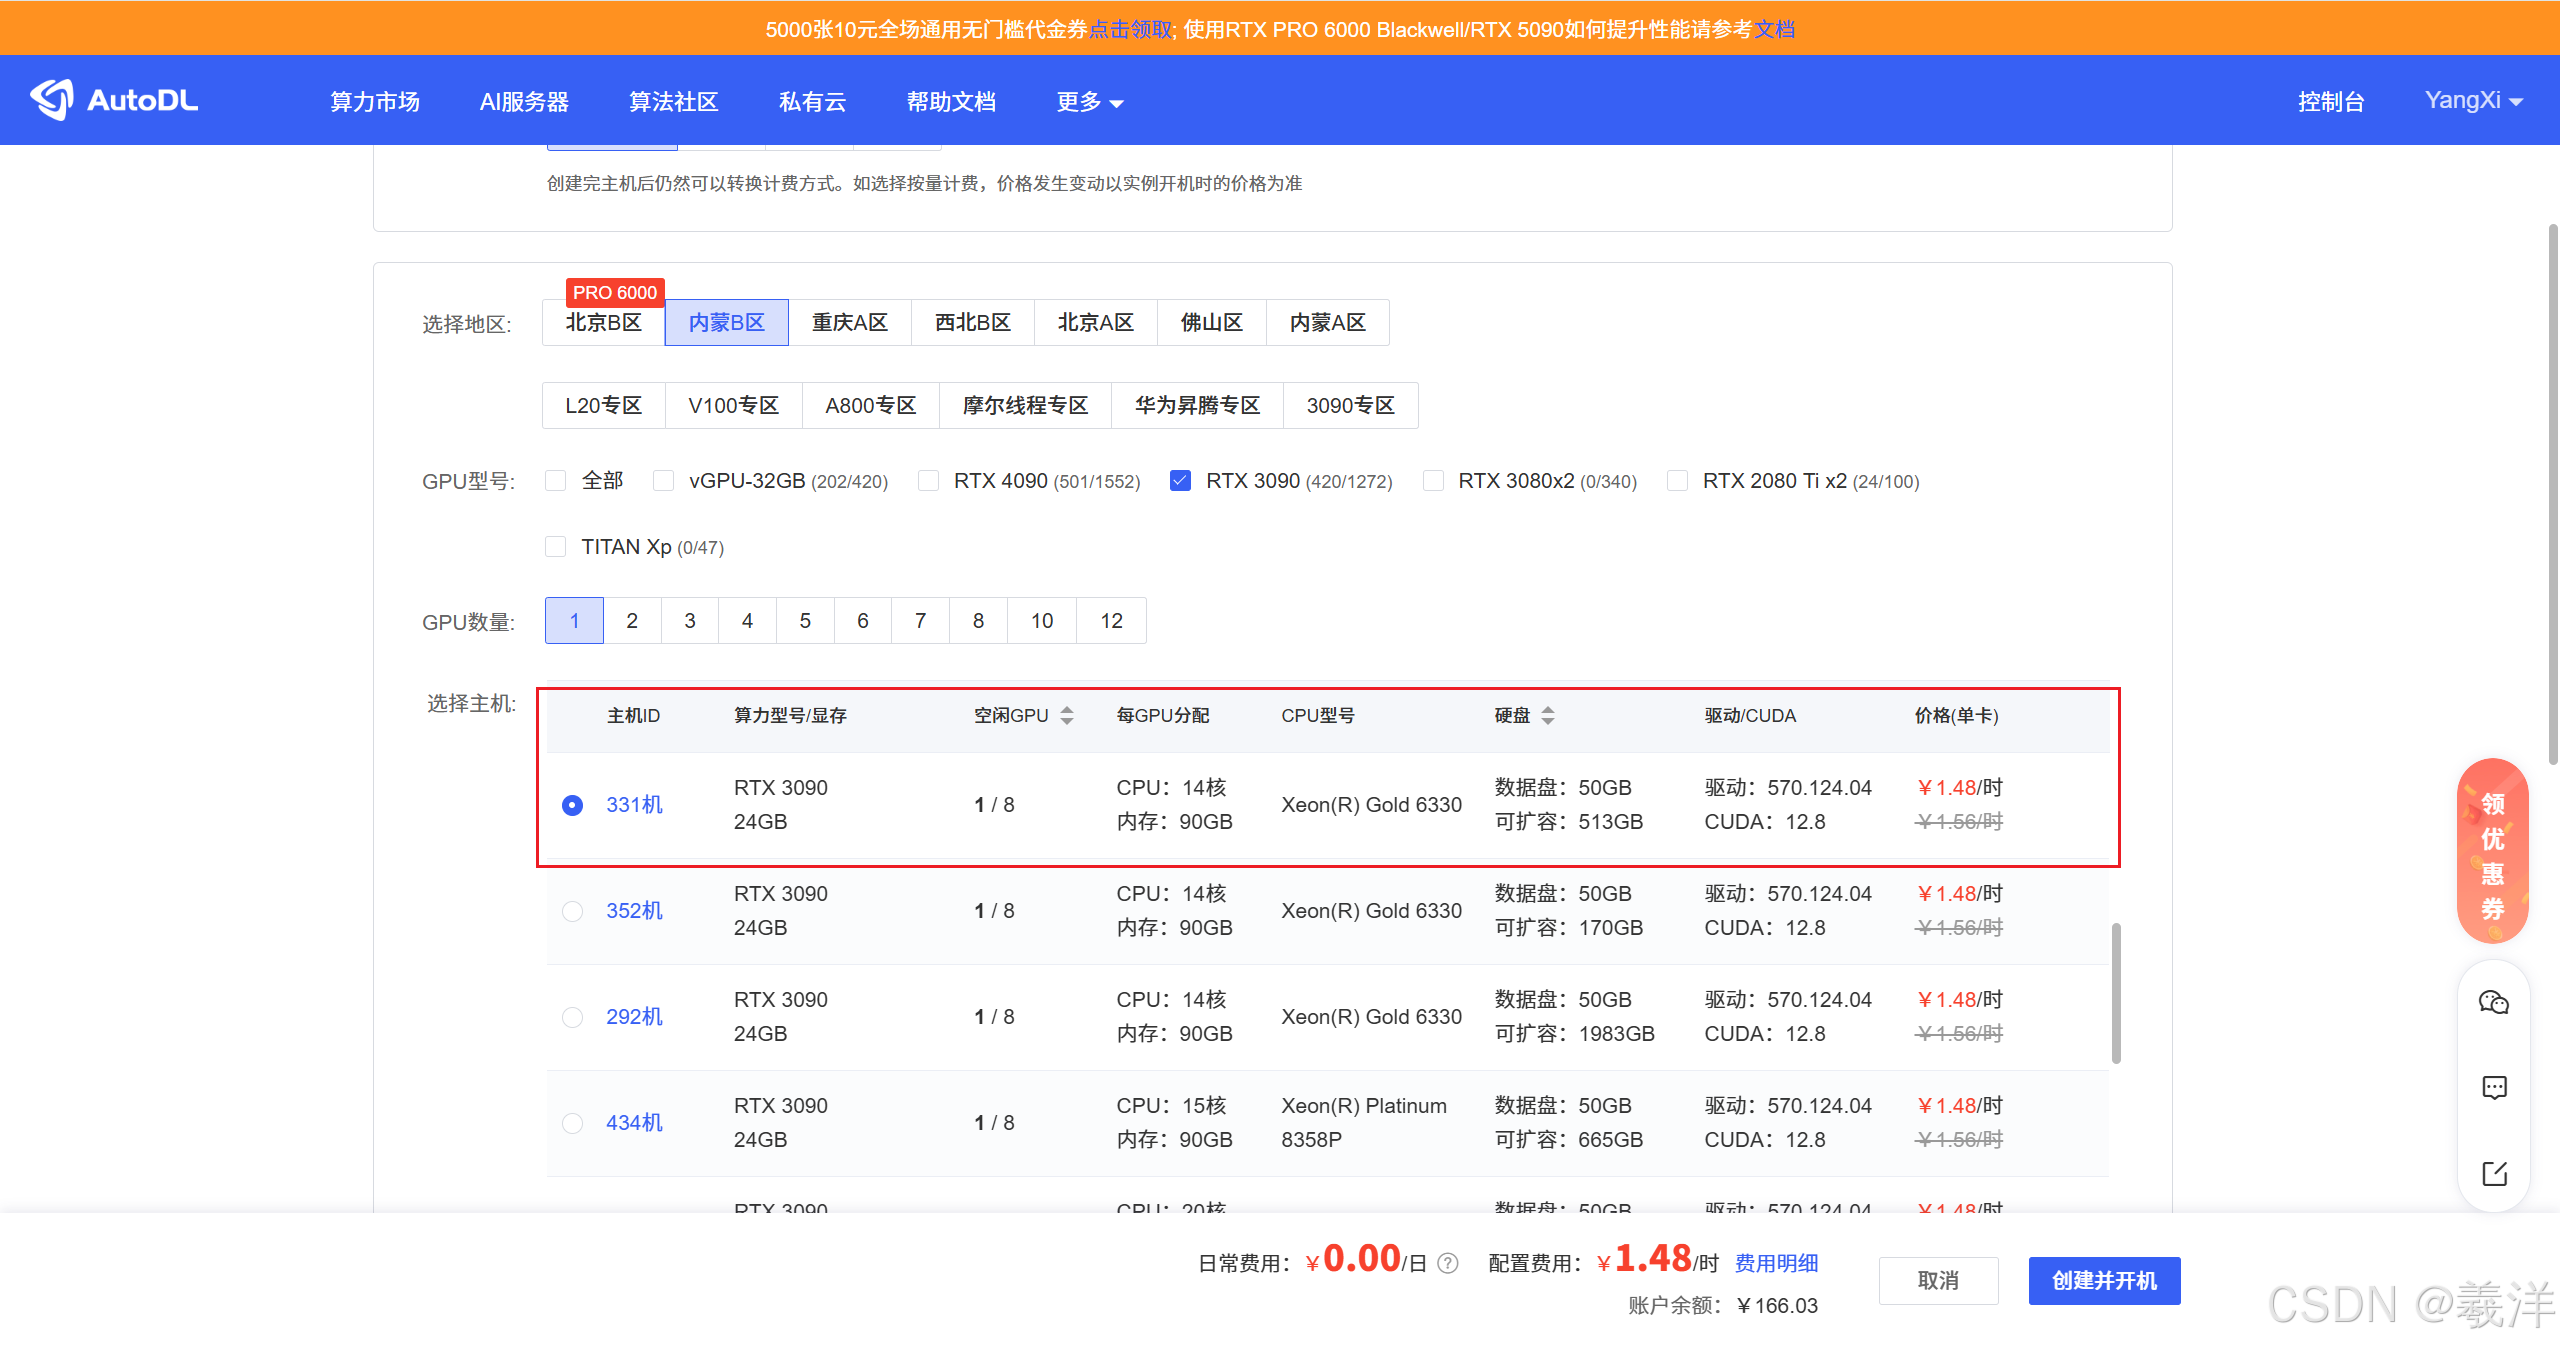Set GPU quantity to 2
Image resolution: width=2560 pixels, height=1347 pixels.
point(632,621)
